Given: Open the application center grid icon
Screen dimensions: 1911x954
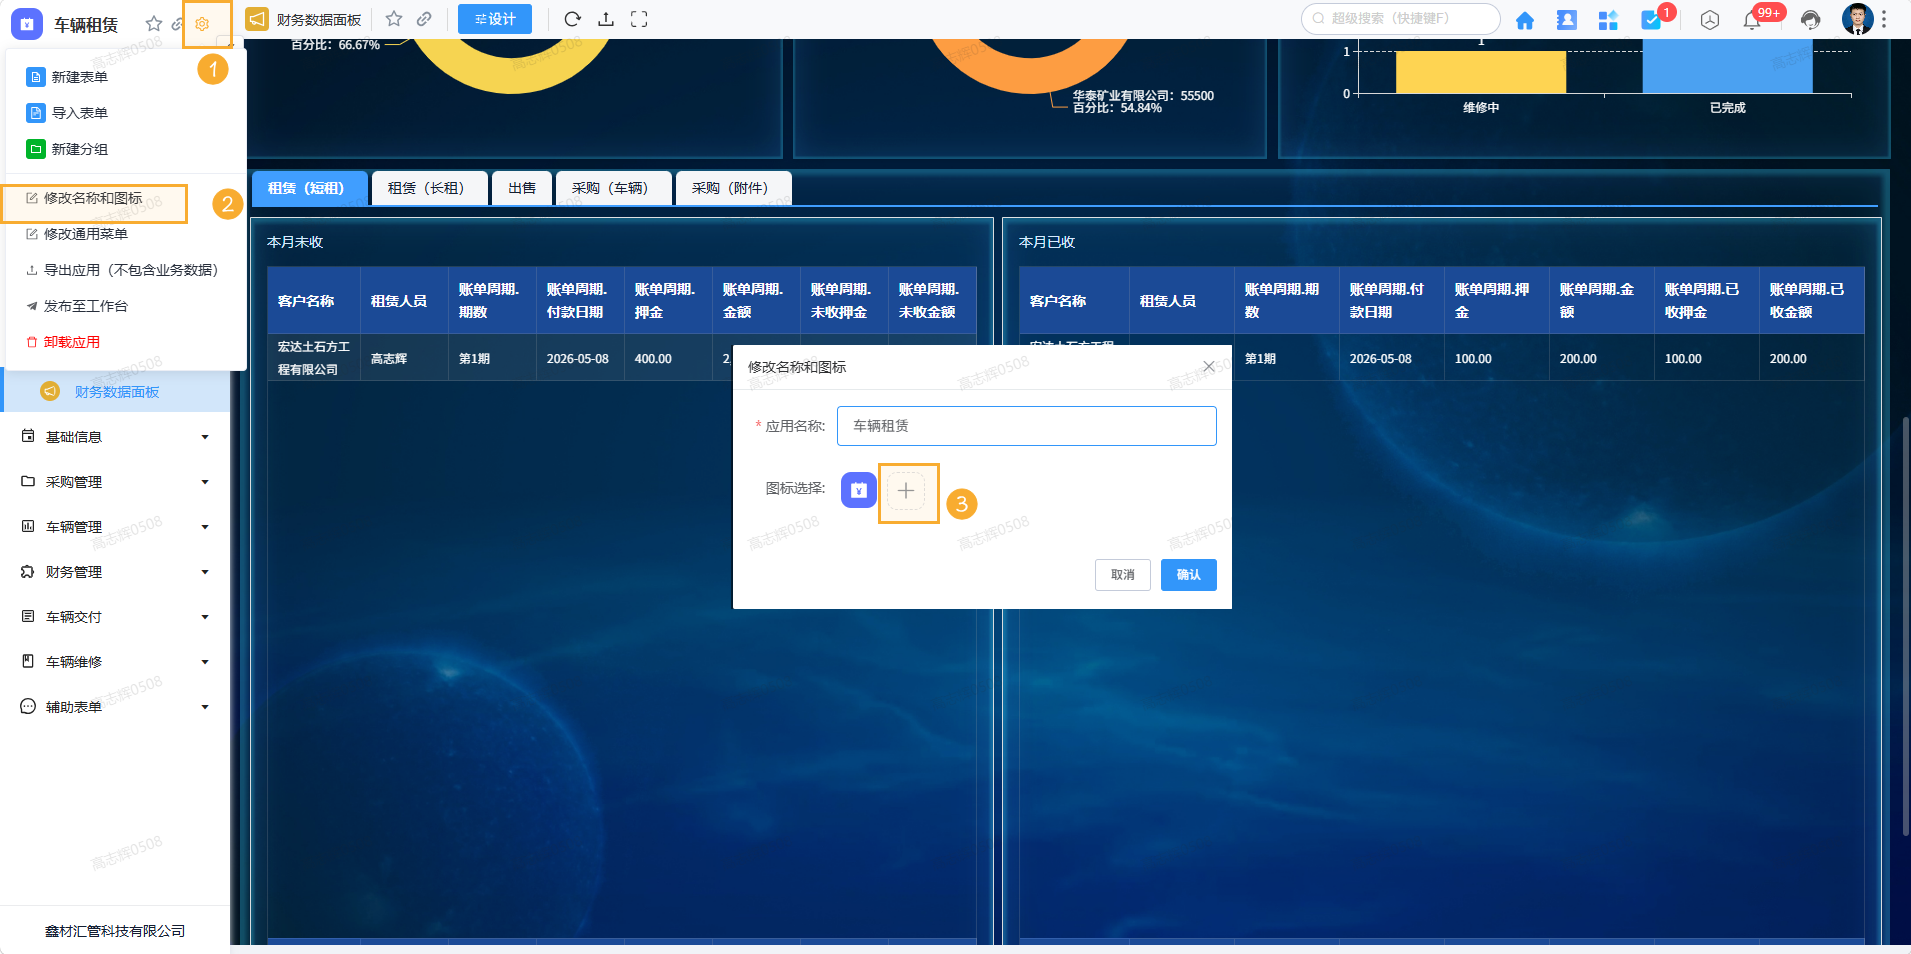Looking at the screenshot, I should (1608, 20).
